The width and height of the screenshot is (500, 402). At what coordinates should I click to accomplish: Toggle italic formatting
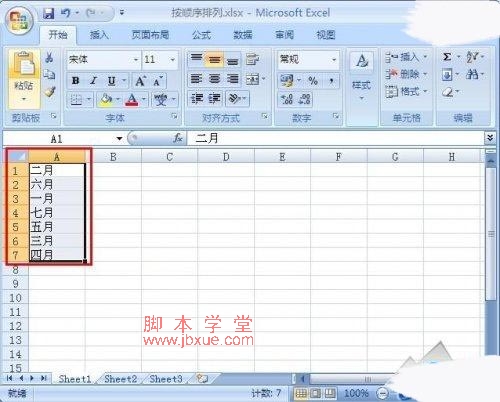(x=94, y=81)
